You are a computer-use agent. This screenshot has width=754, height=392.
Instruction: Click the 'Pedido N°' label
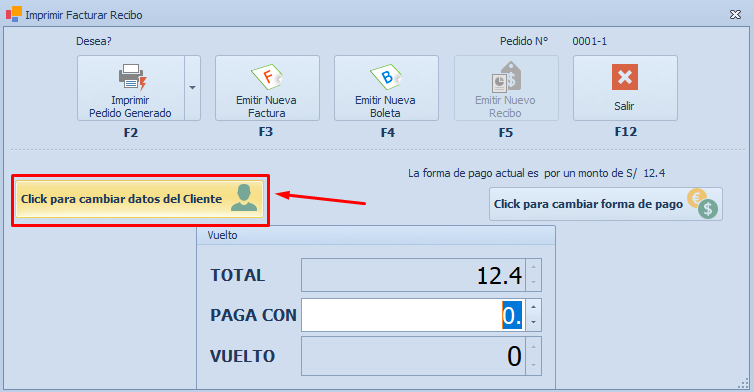click(x=524, y=41)
